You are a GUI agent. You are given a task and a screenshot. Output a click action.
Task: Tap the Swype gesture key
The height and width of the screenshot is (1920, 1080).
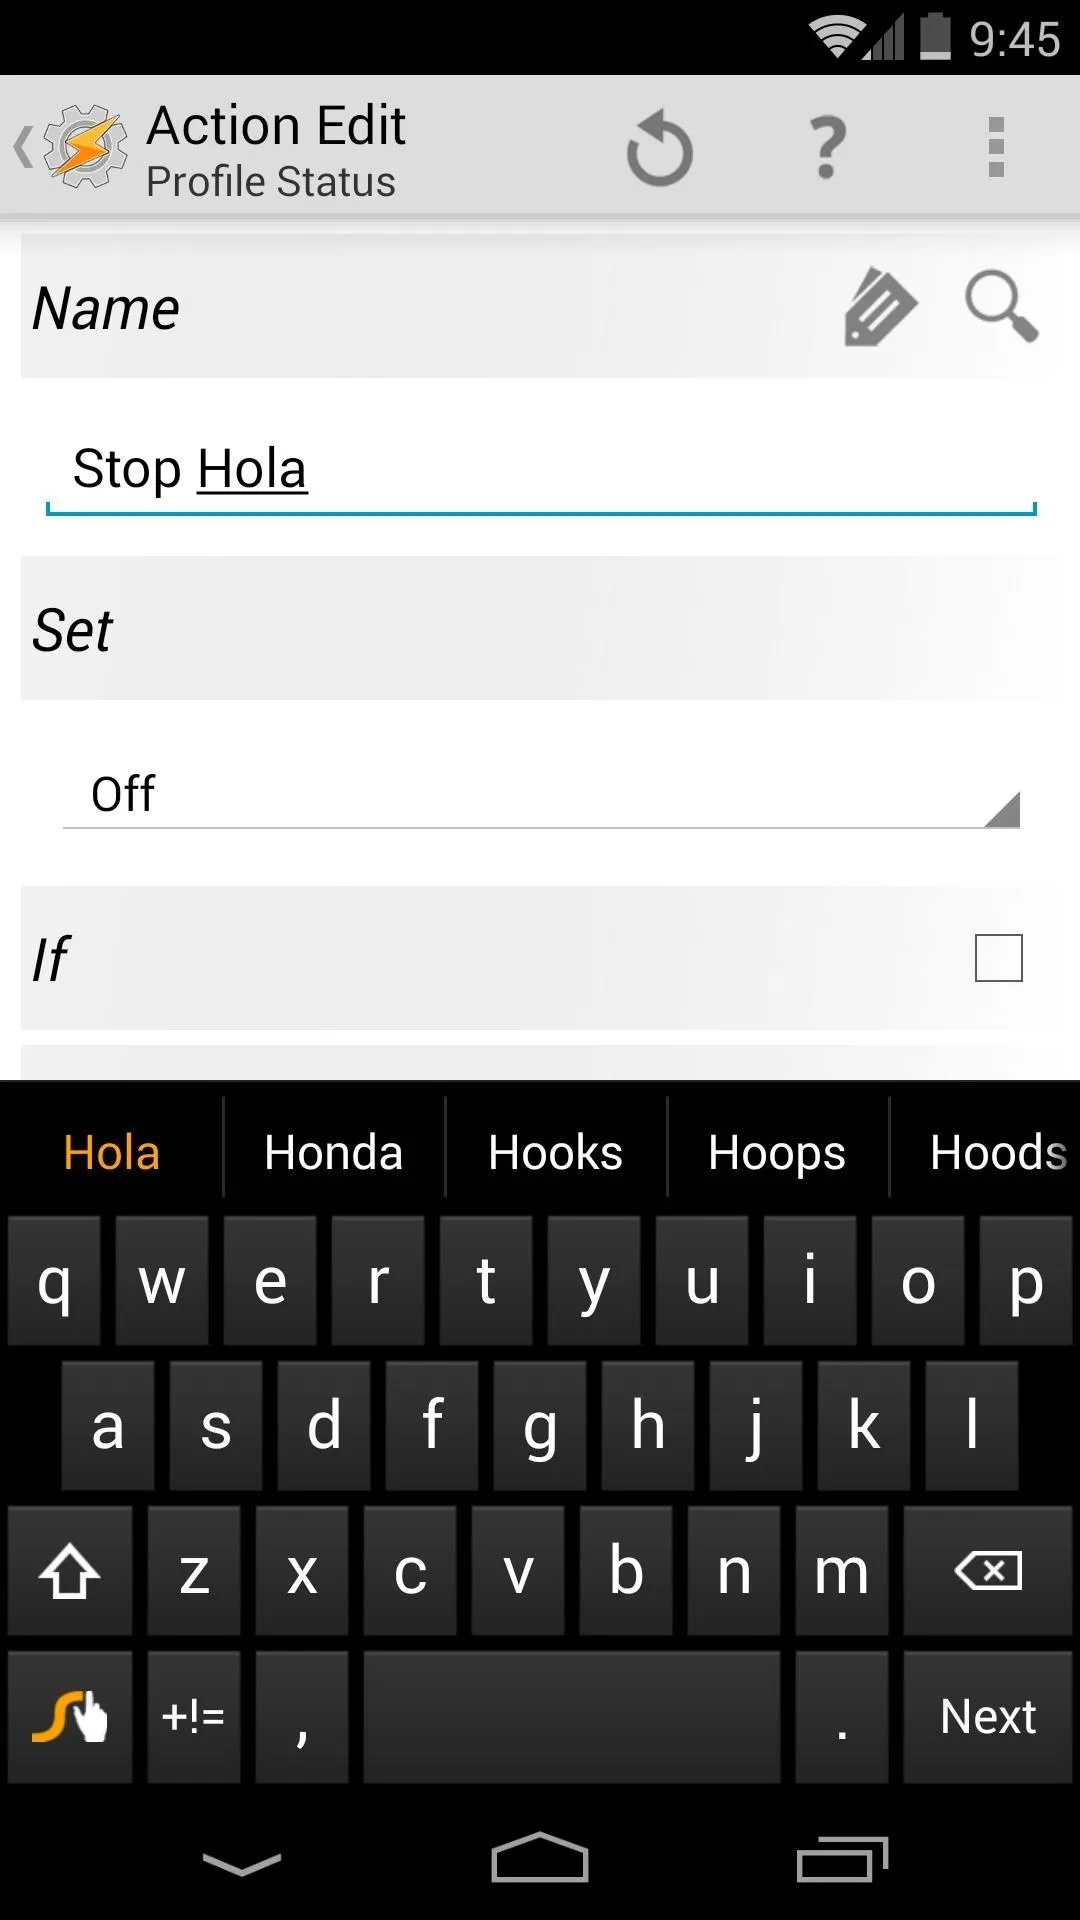click(x=70, y=1716)
